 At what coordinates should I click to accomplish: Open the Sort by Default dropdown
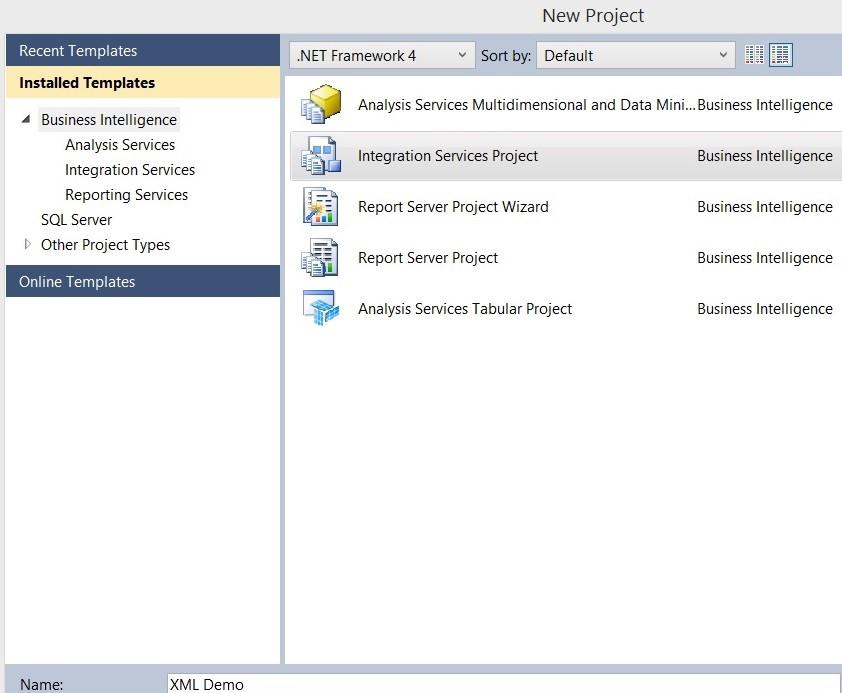pos(636,55)
